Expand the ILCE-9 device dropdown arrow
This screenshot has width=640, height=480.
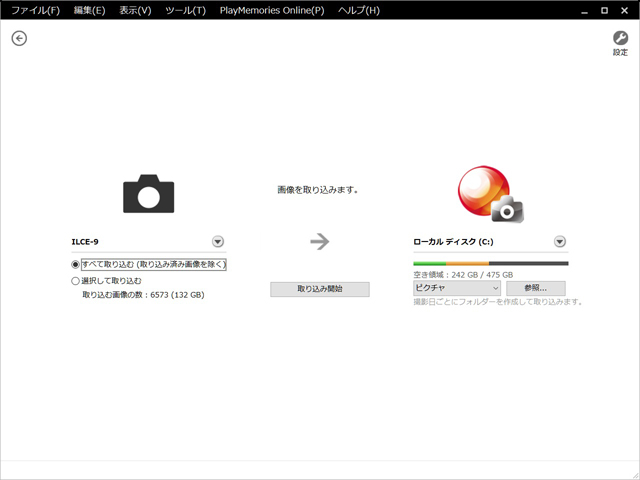[218, 242]
